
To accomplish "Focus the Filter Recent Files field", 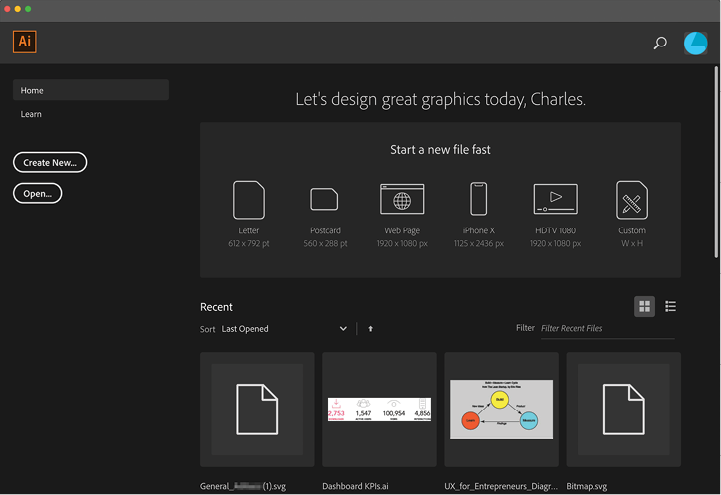I will click(606, 328).
